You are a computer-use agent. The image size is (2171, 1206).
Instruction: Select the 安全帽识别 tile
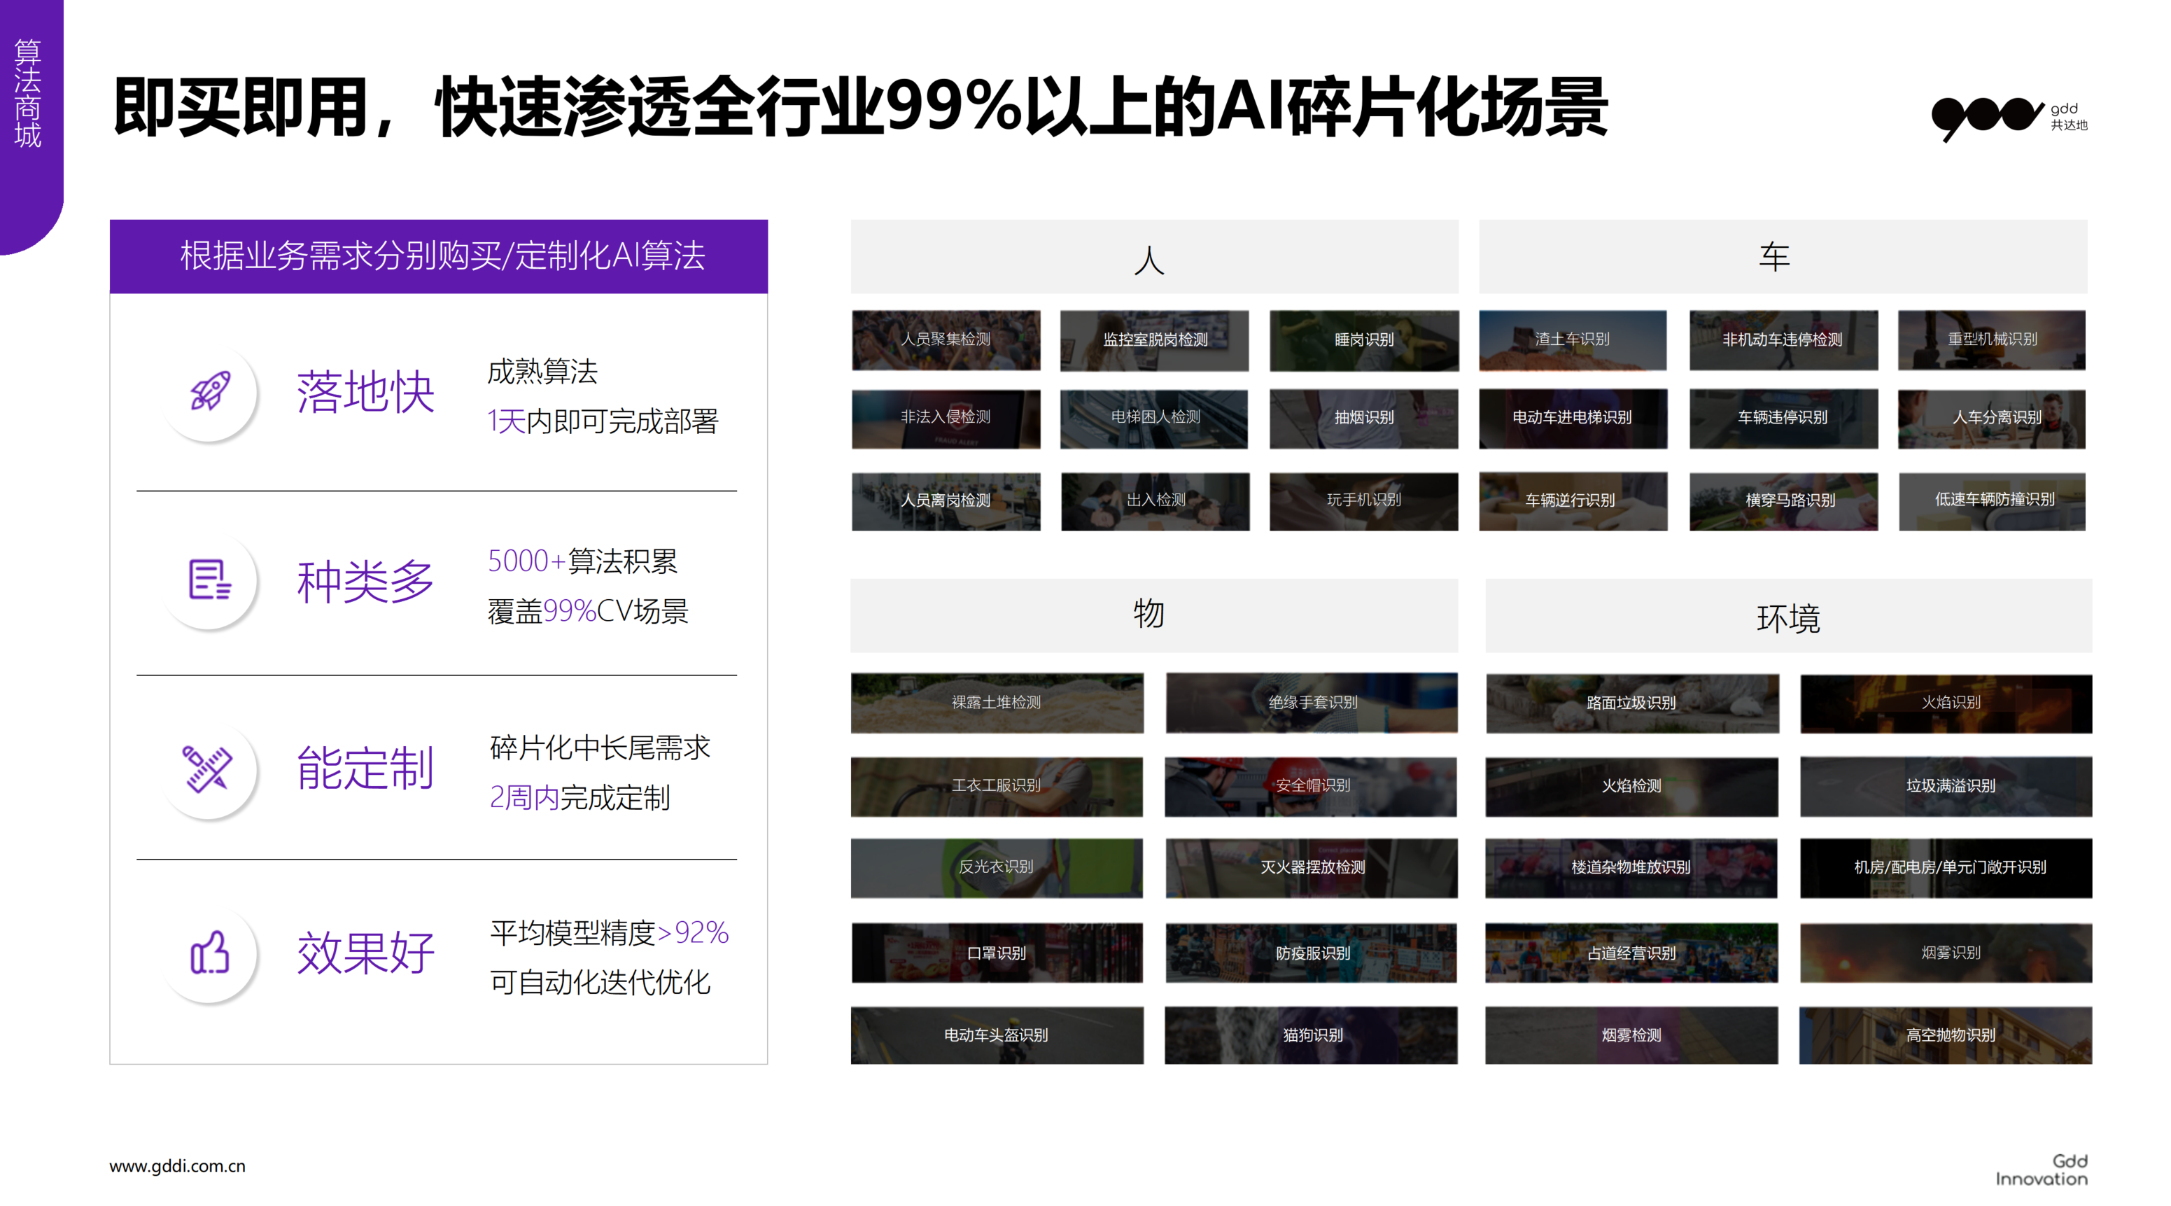[1311, 786]
